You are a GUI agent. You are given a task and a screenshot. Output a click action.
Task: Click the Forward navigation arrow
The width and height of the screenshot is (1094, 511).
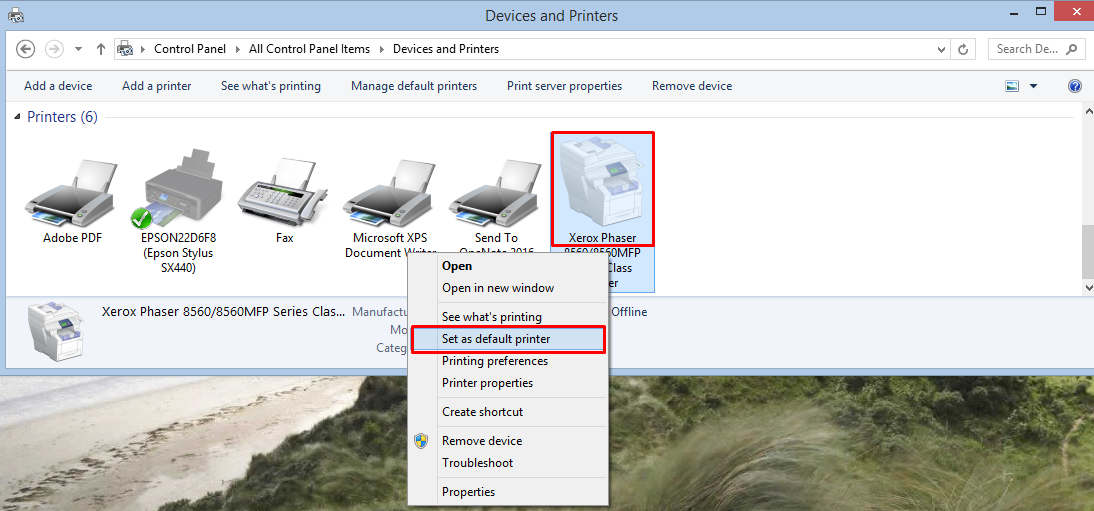click(x=54, y=49)
